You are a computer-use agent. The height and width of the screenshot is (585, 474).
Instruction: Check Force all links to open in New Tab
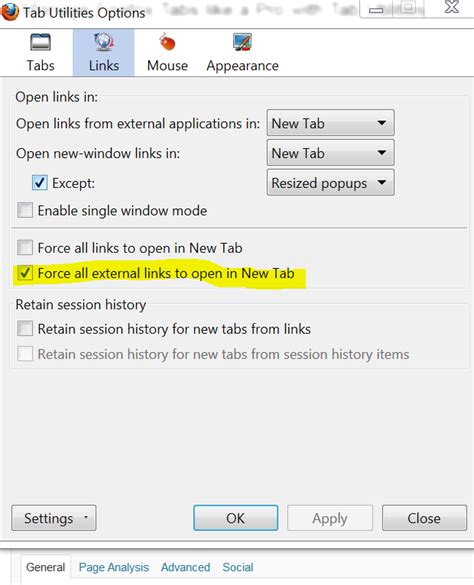tap(25, 247)
